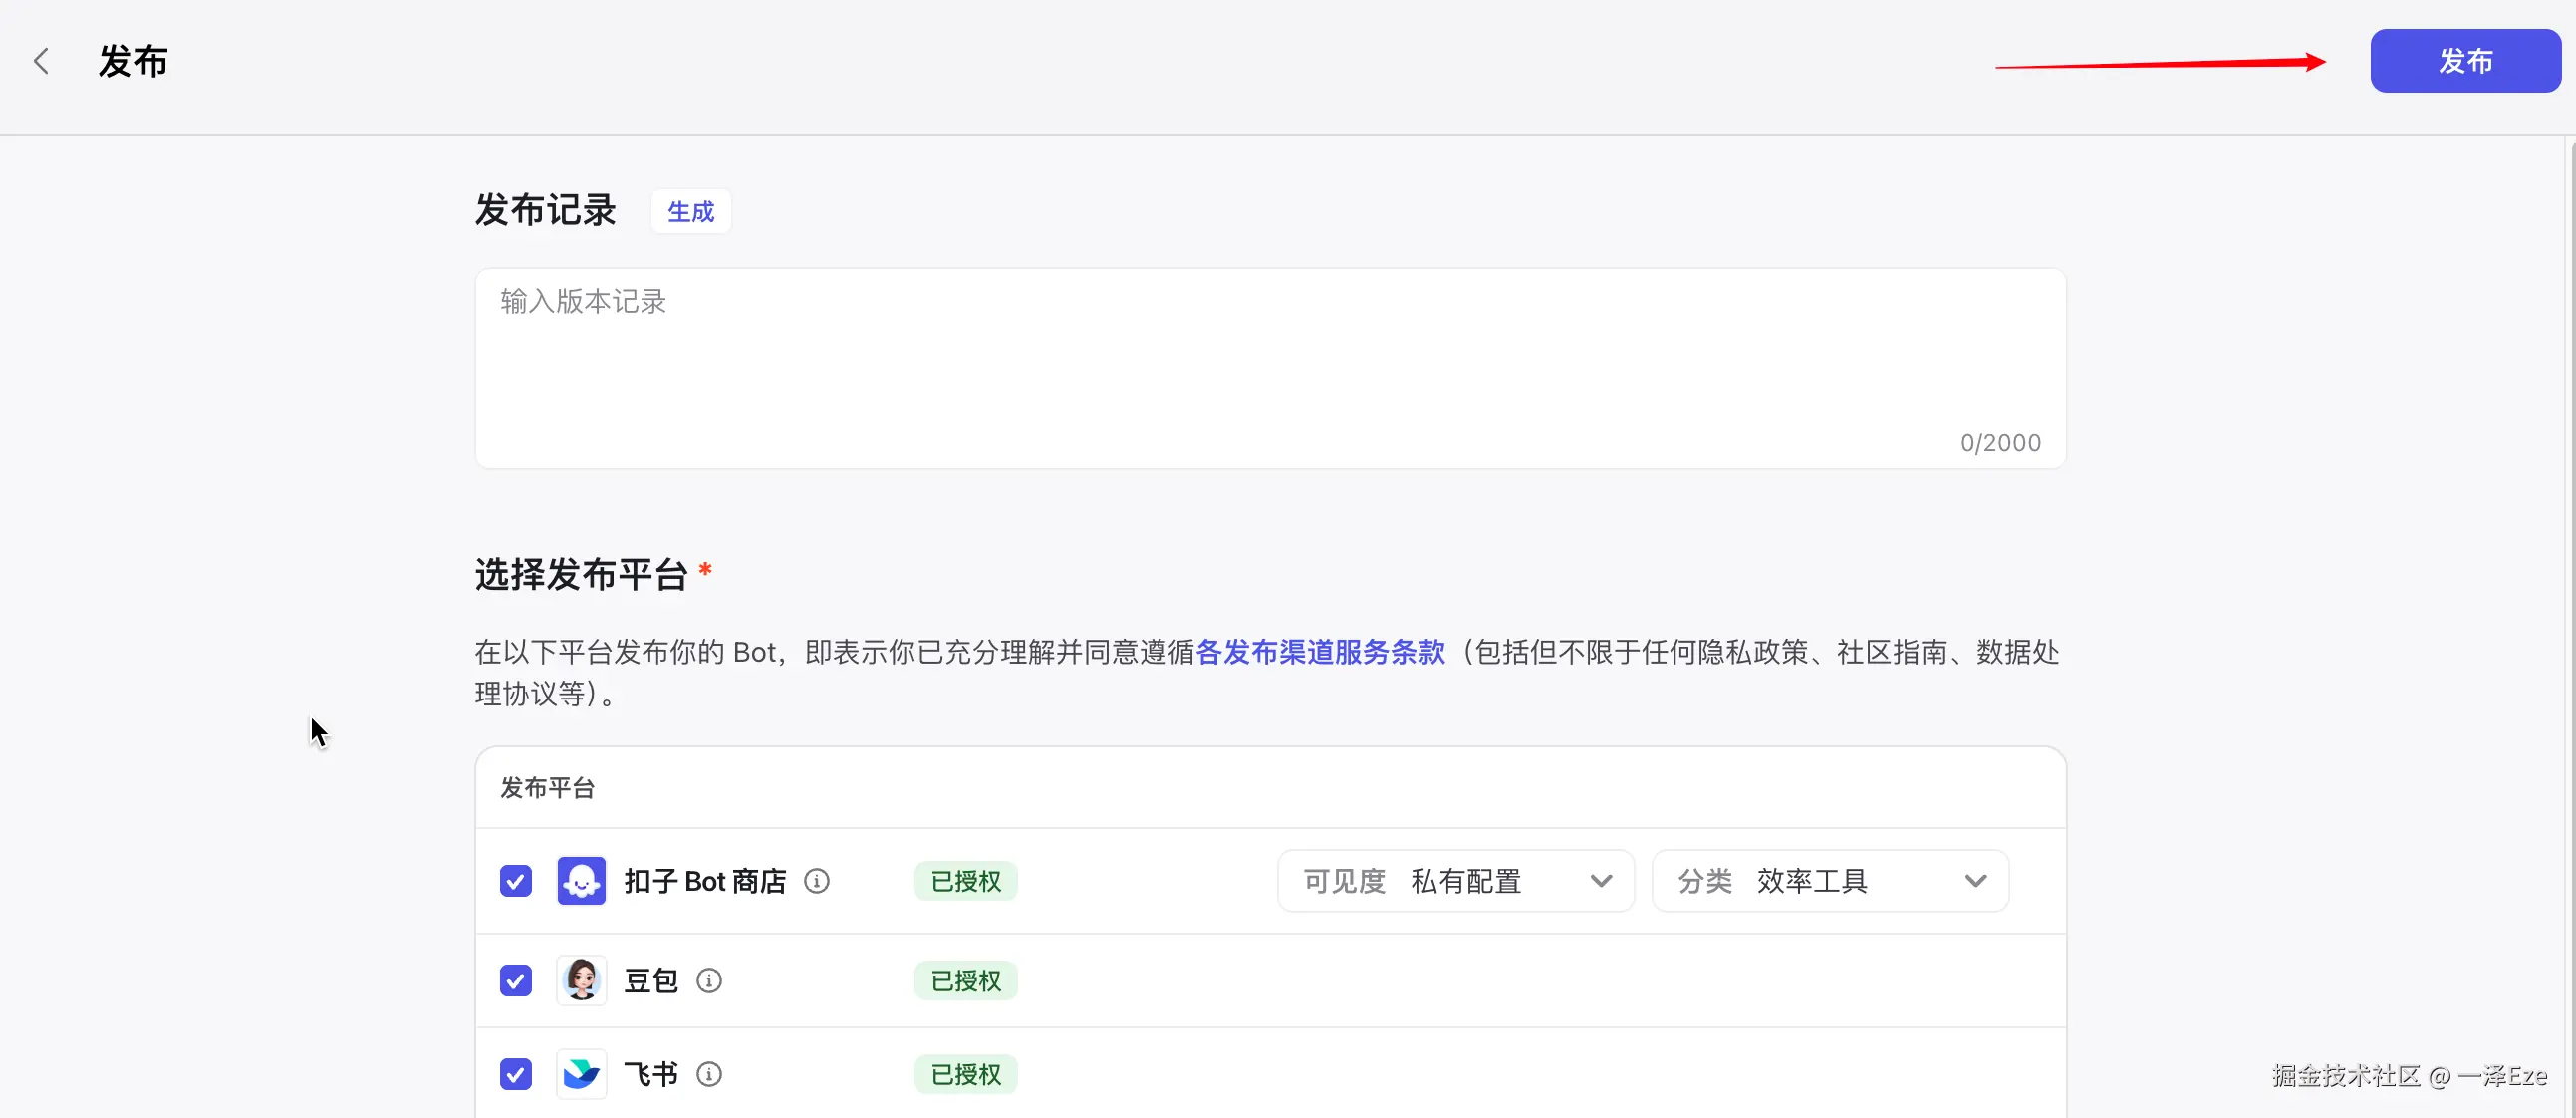Click 已授权 badge in 豆包 row
2576x1118 pixels.
(965, 980)
